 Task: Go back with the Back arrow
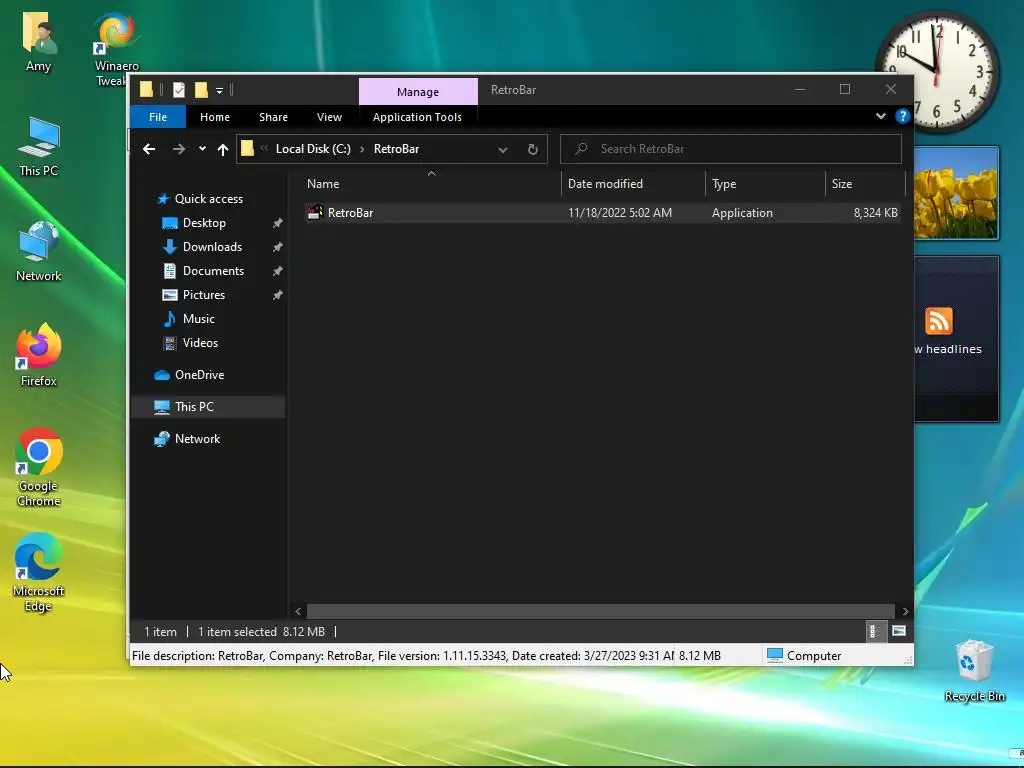149,149
